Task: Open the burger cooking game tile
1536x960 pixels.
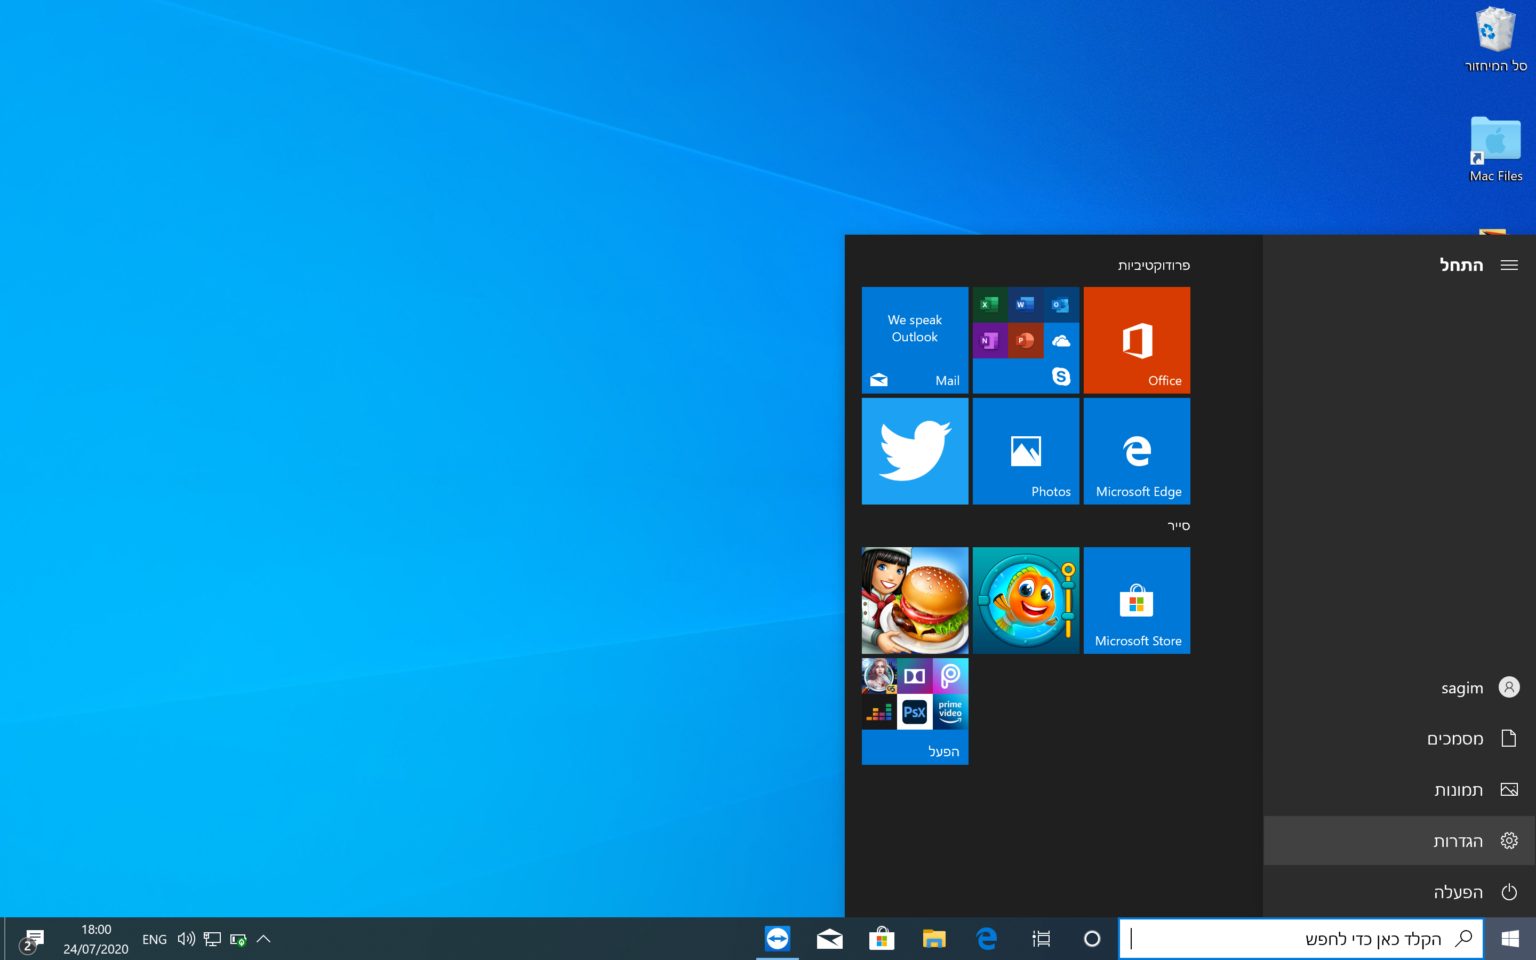Action: pyautogui.click(x=914, y=600)
